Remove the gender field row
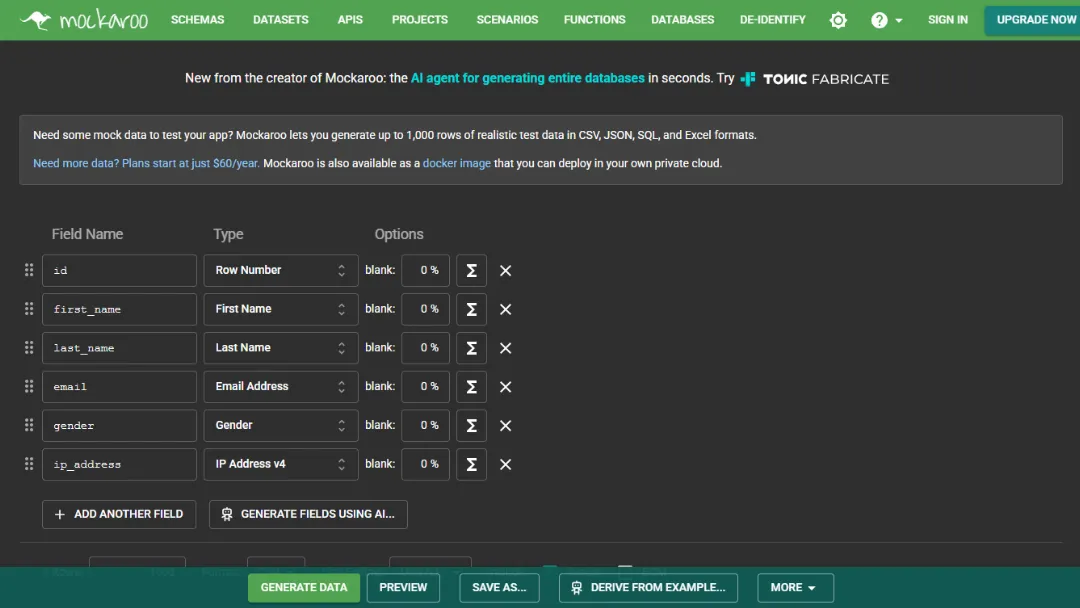 (506, 426)
